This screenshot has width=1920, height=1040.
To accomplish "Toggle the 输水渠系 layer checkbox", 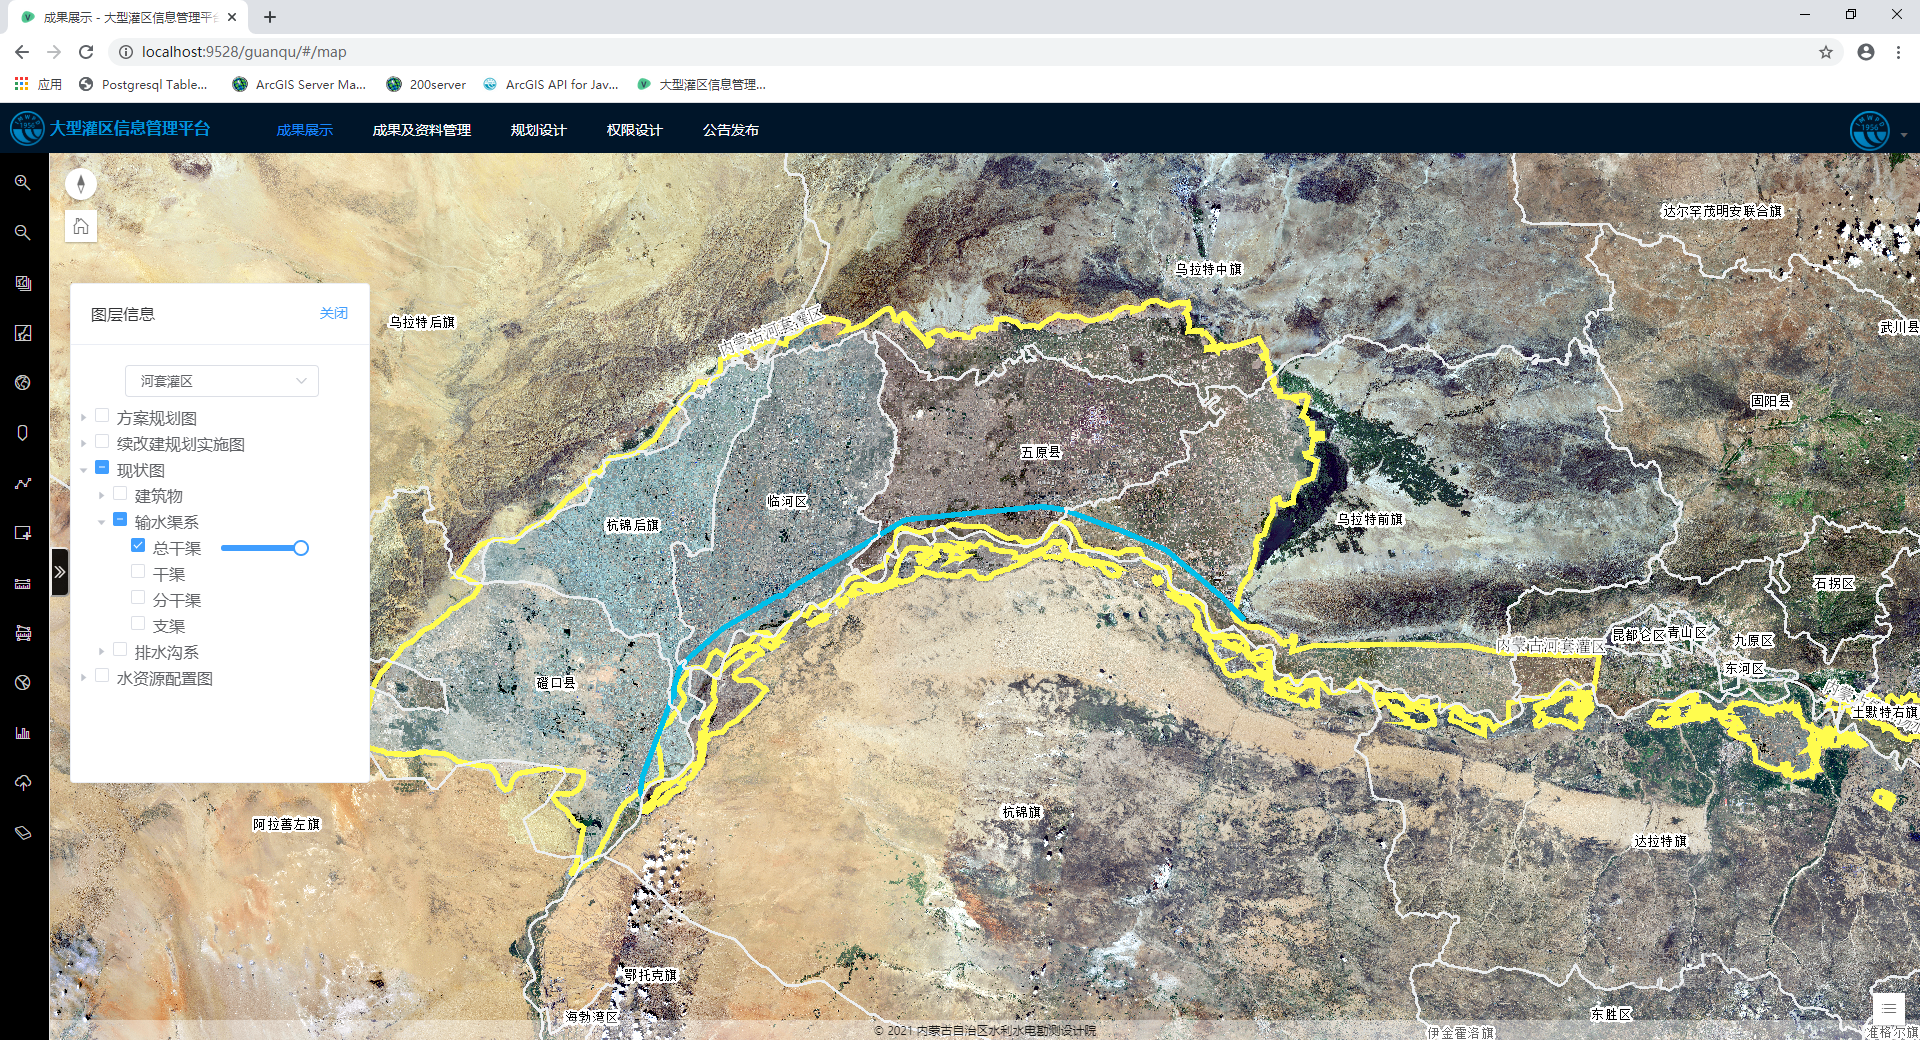I will pyautogui.click(x=120, y=520).
